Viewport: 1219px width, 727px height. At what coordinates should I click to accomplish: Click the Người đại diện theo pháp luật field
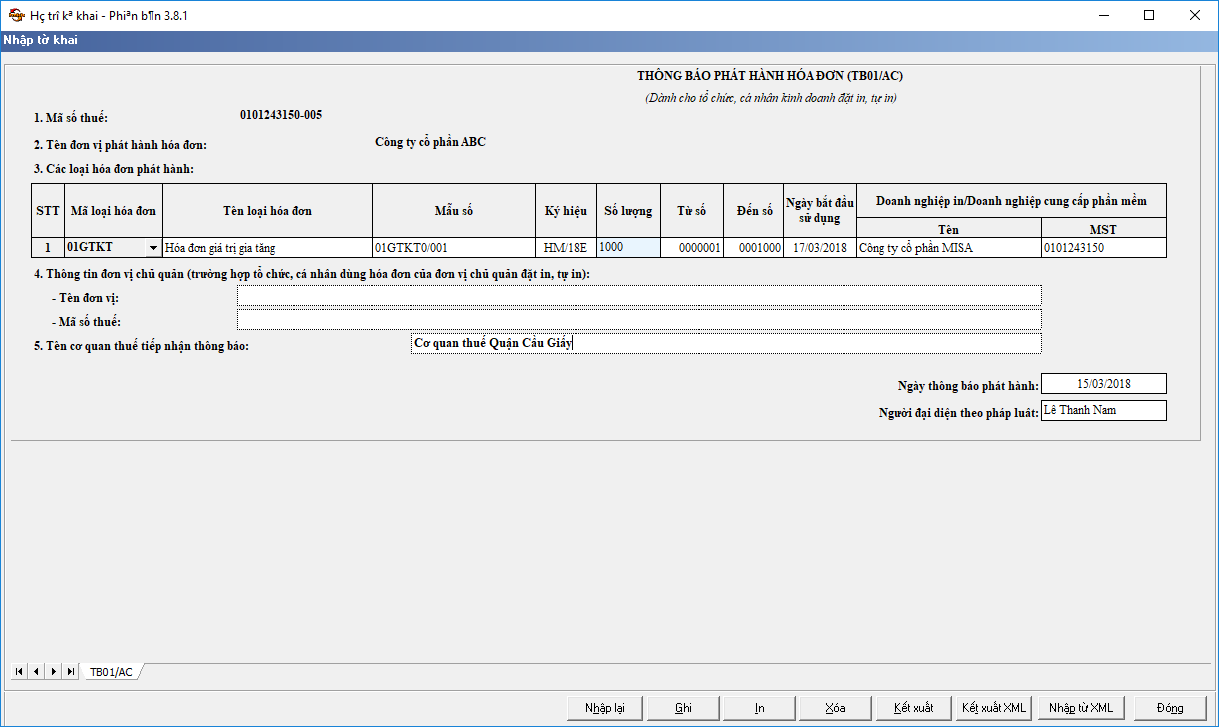tap(1103, 410)
